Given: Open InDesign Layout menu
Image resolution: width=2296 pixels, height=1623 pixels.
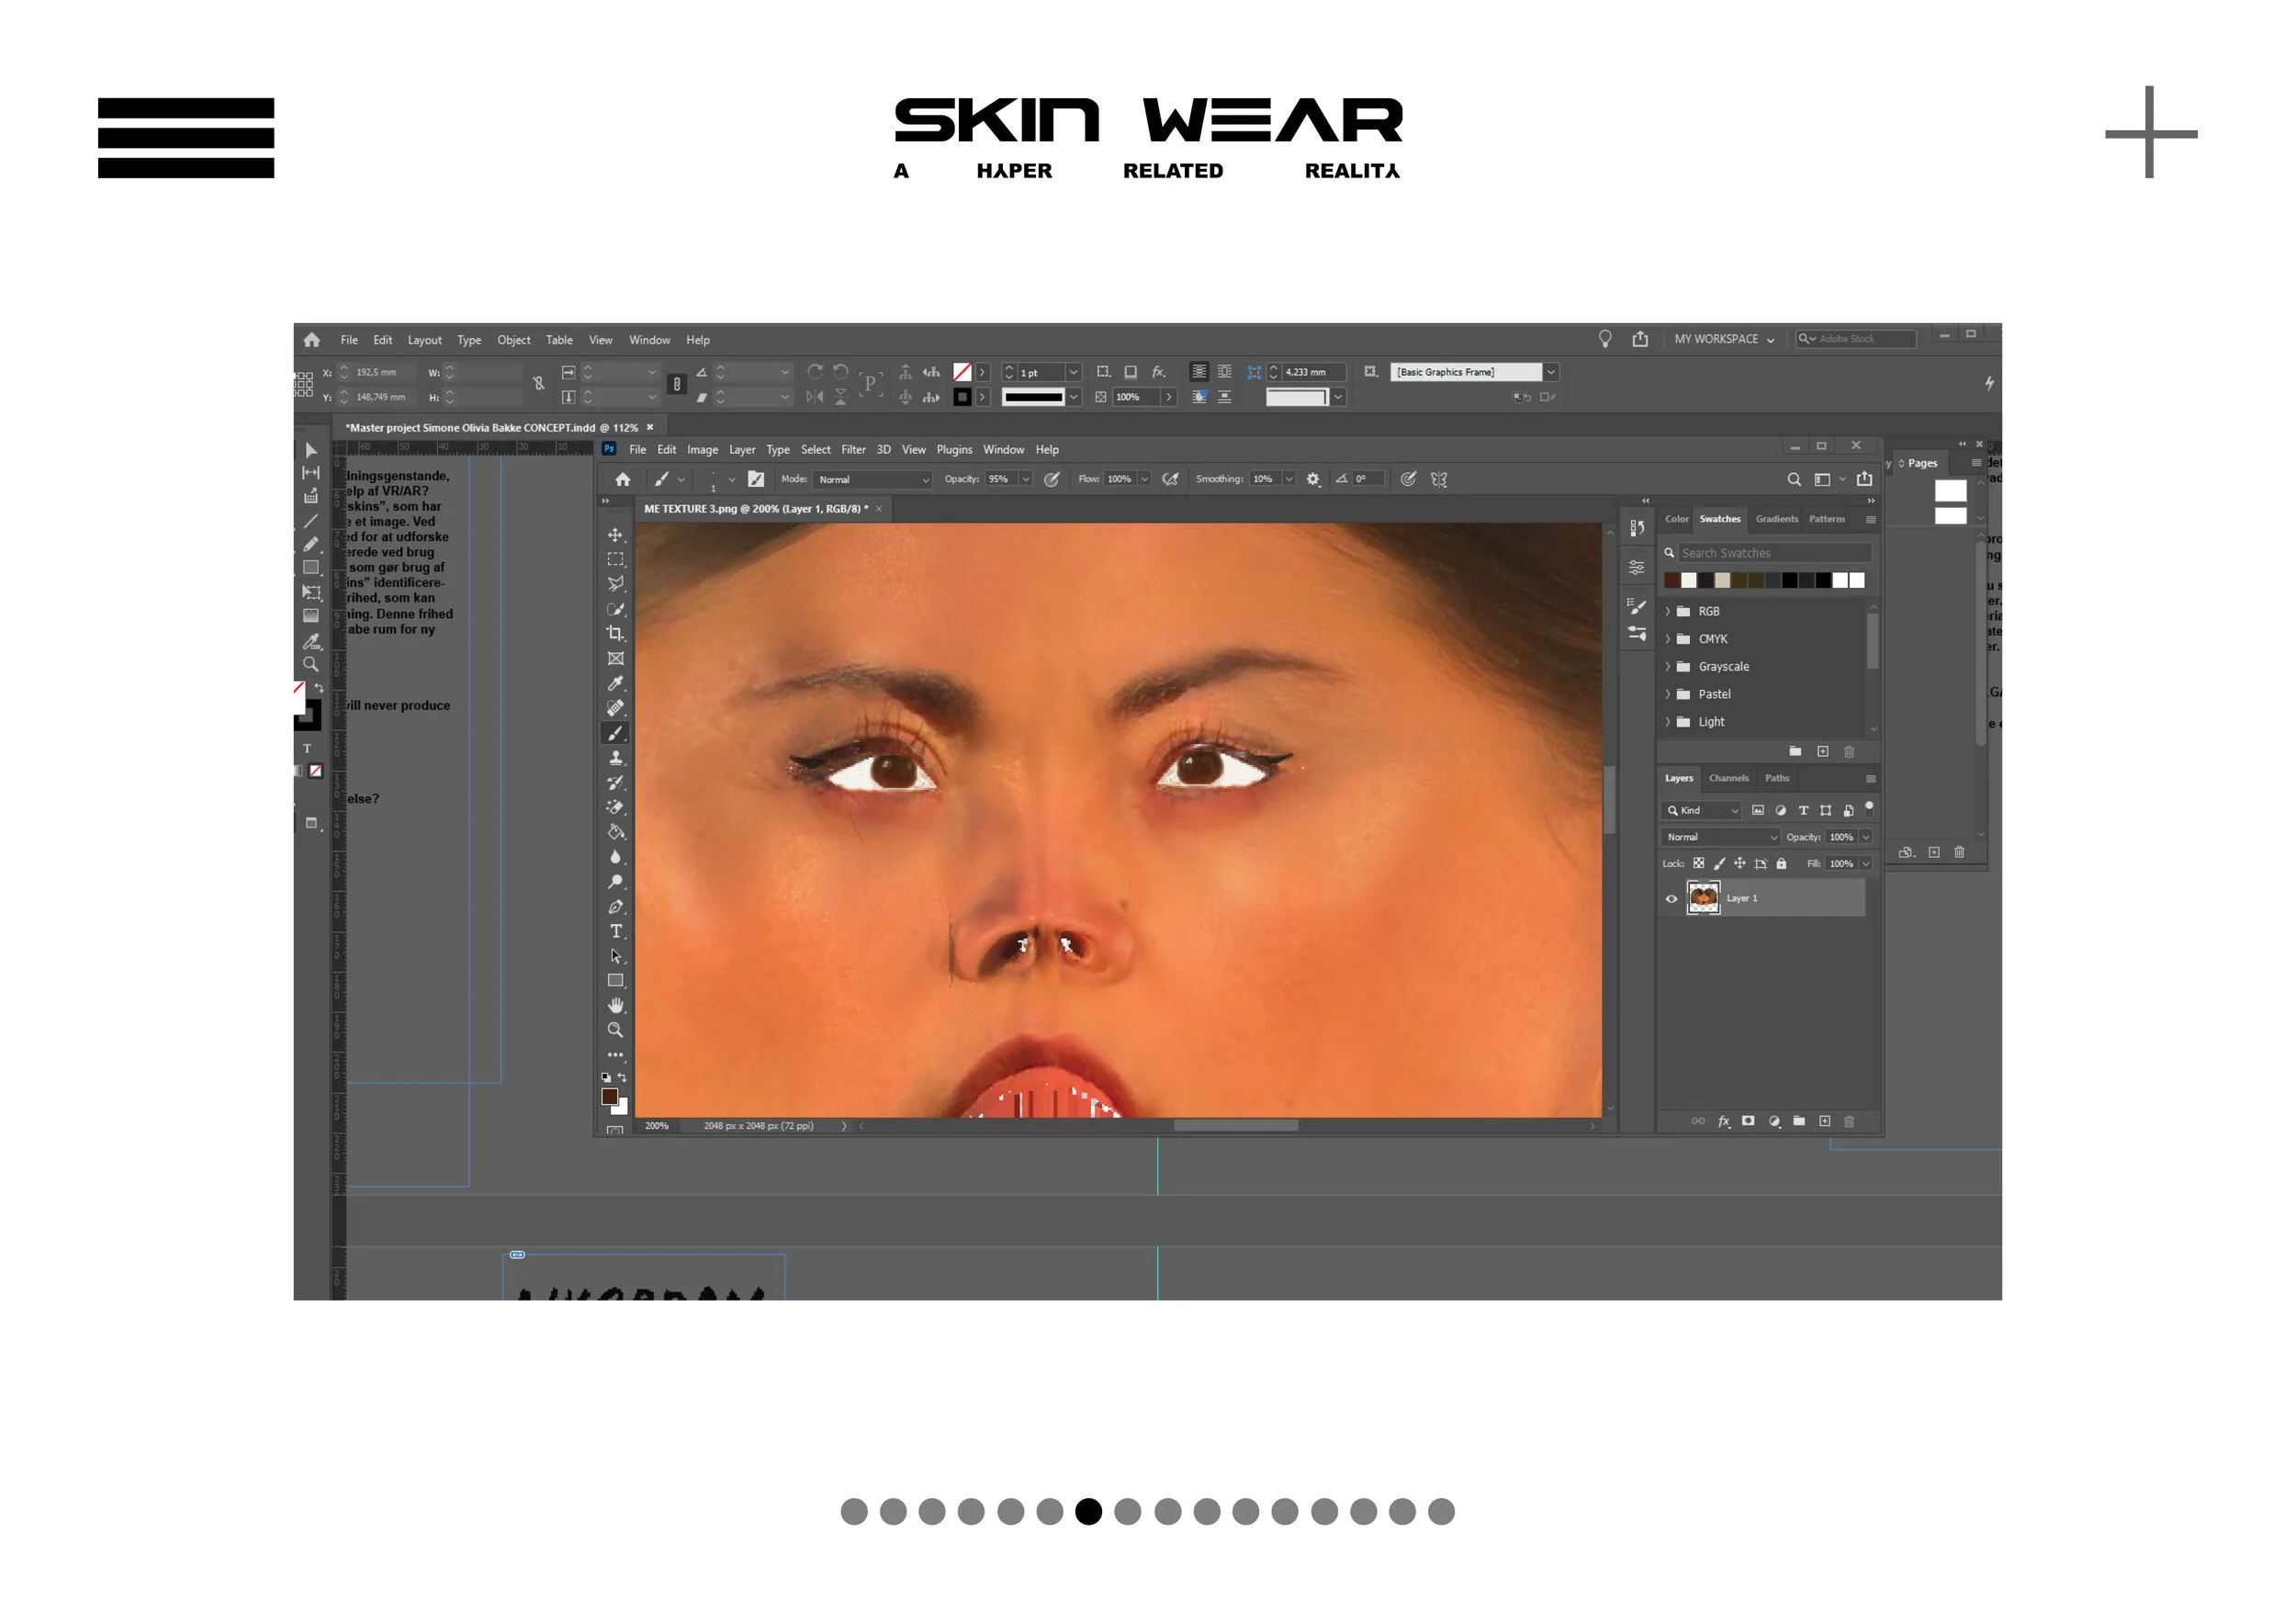Looking at the screenshot, I should pyautogui.click(x=424, y=340).
